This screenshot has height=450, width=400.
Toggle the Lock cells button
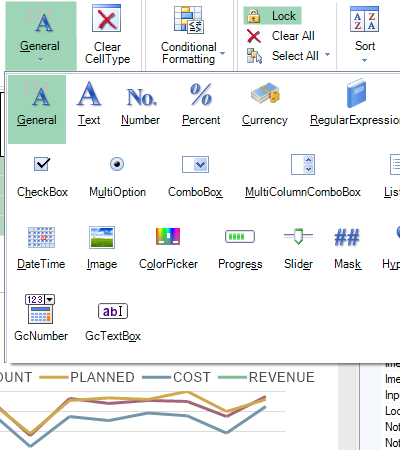tap(273, 16)
